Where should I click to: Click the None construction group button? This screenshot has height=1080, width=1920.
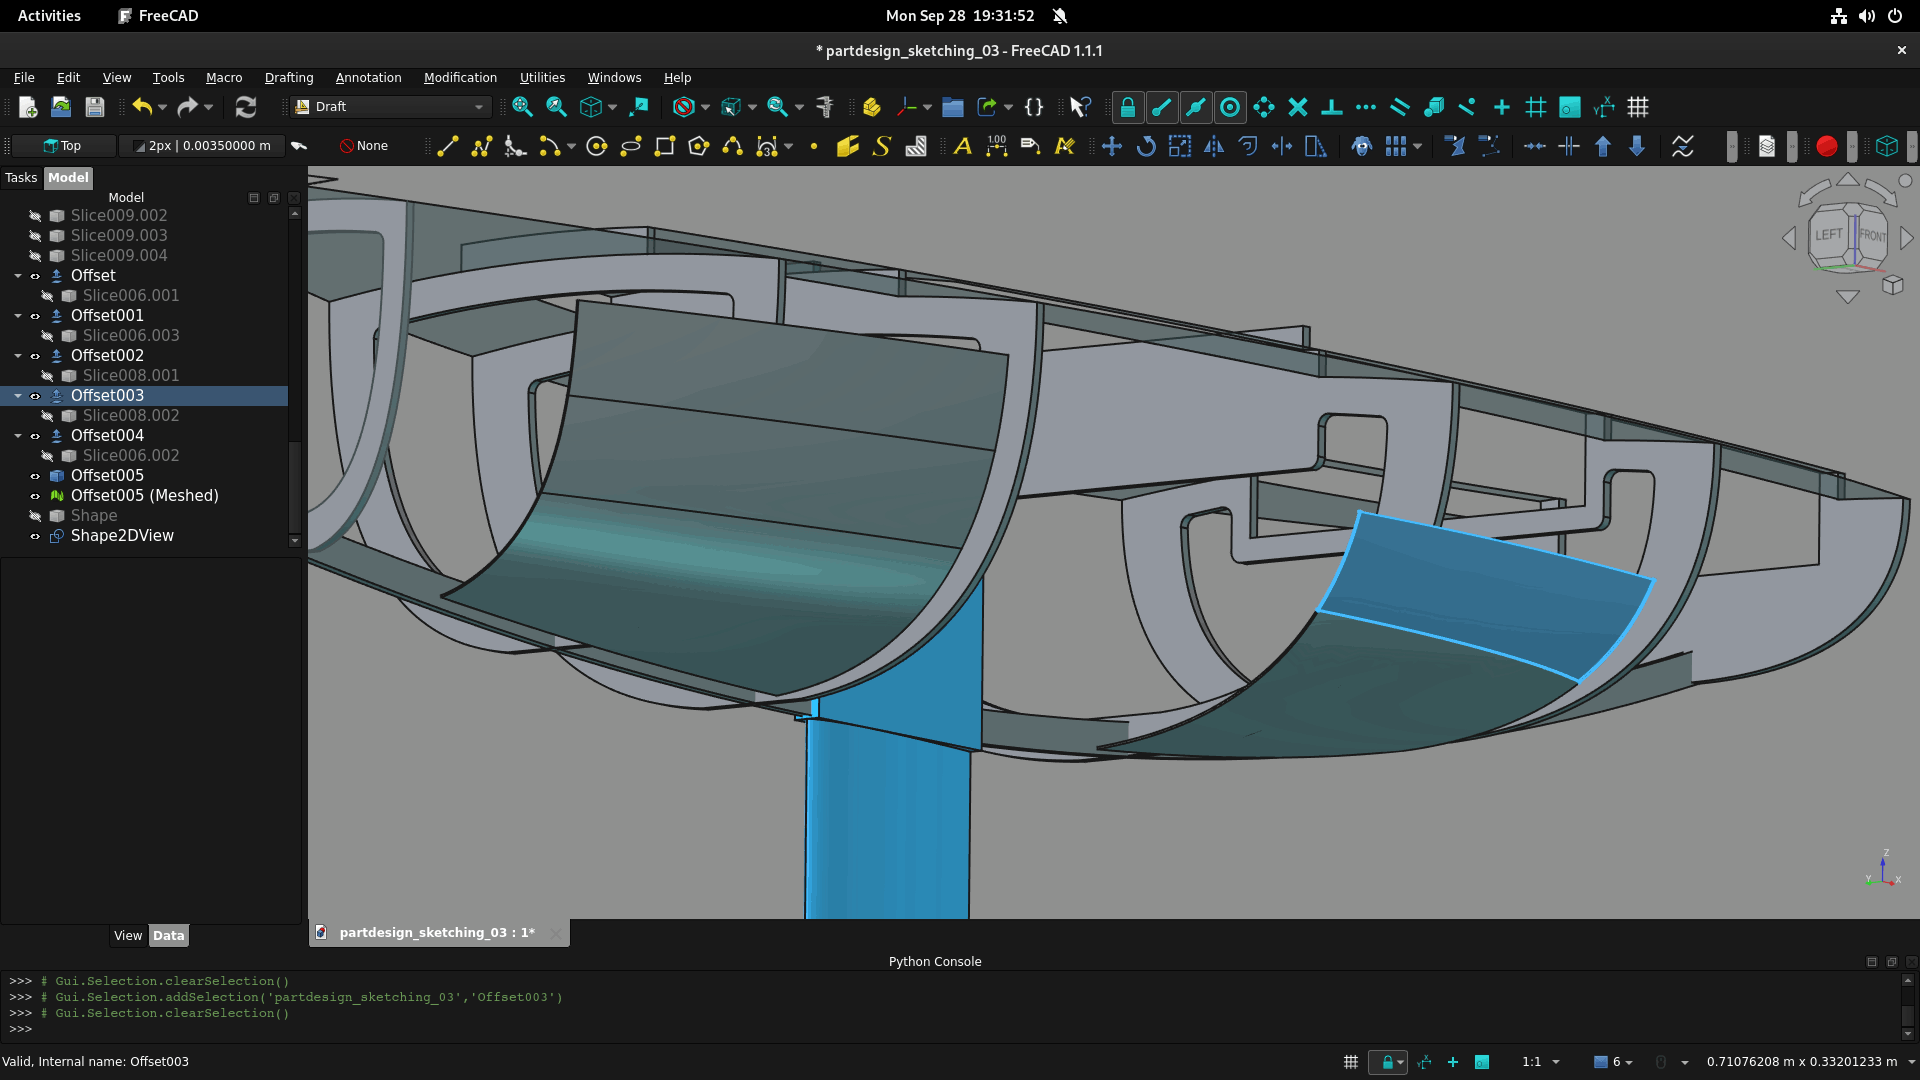point(364,146)
